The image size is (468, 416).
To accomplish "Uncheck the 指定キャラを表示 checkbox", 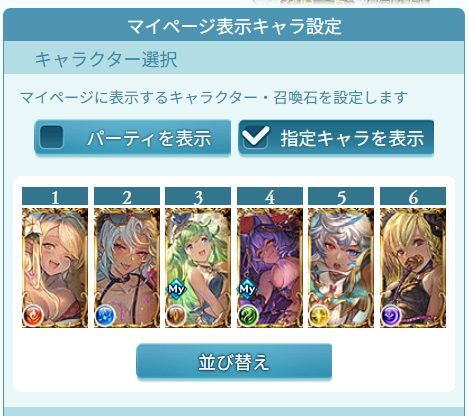I will tap(255, 137).
